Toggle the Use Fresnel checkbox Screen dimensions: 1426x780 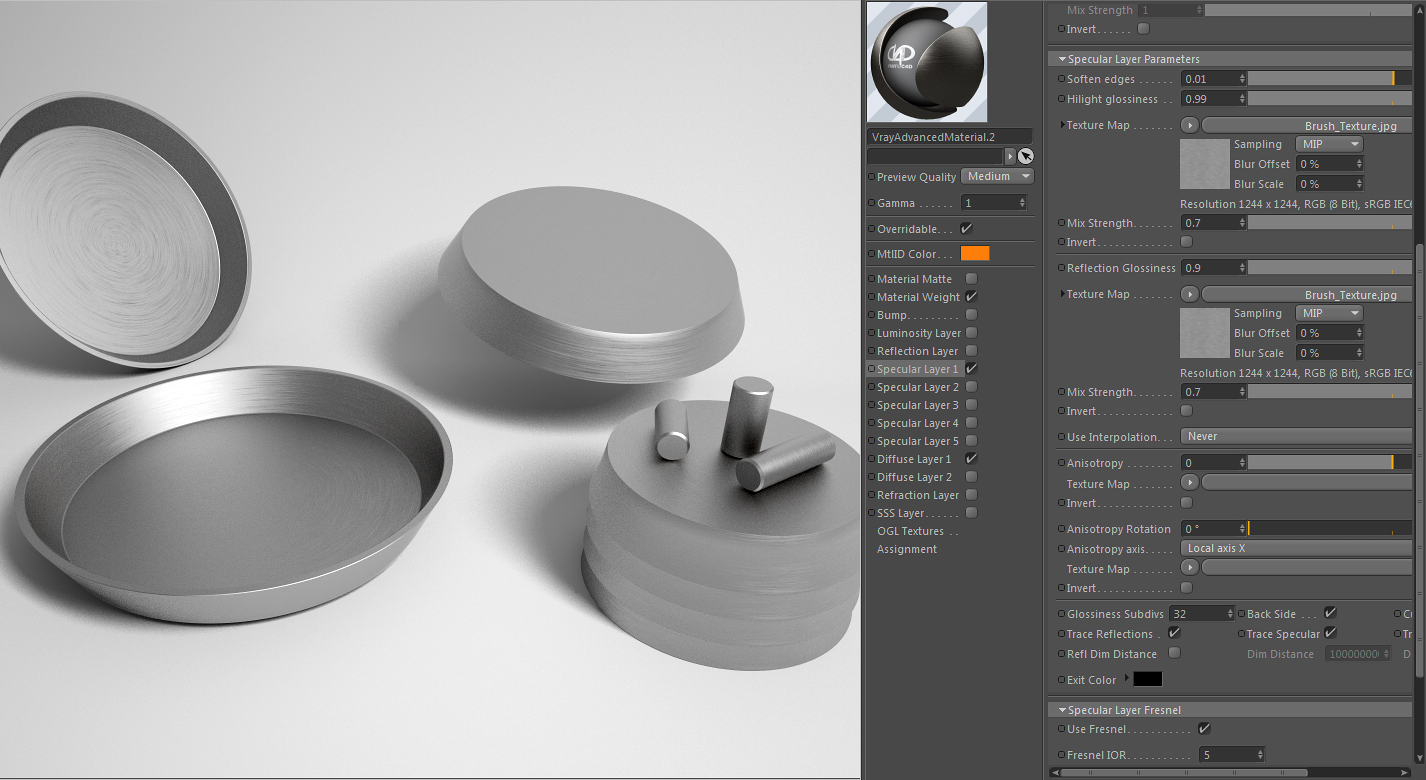(1204, 729)
